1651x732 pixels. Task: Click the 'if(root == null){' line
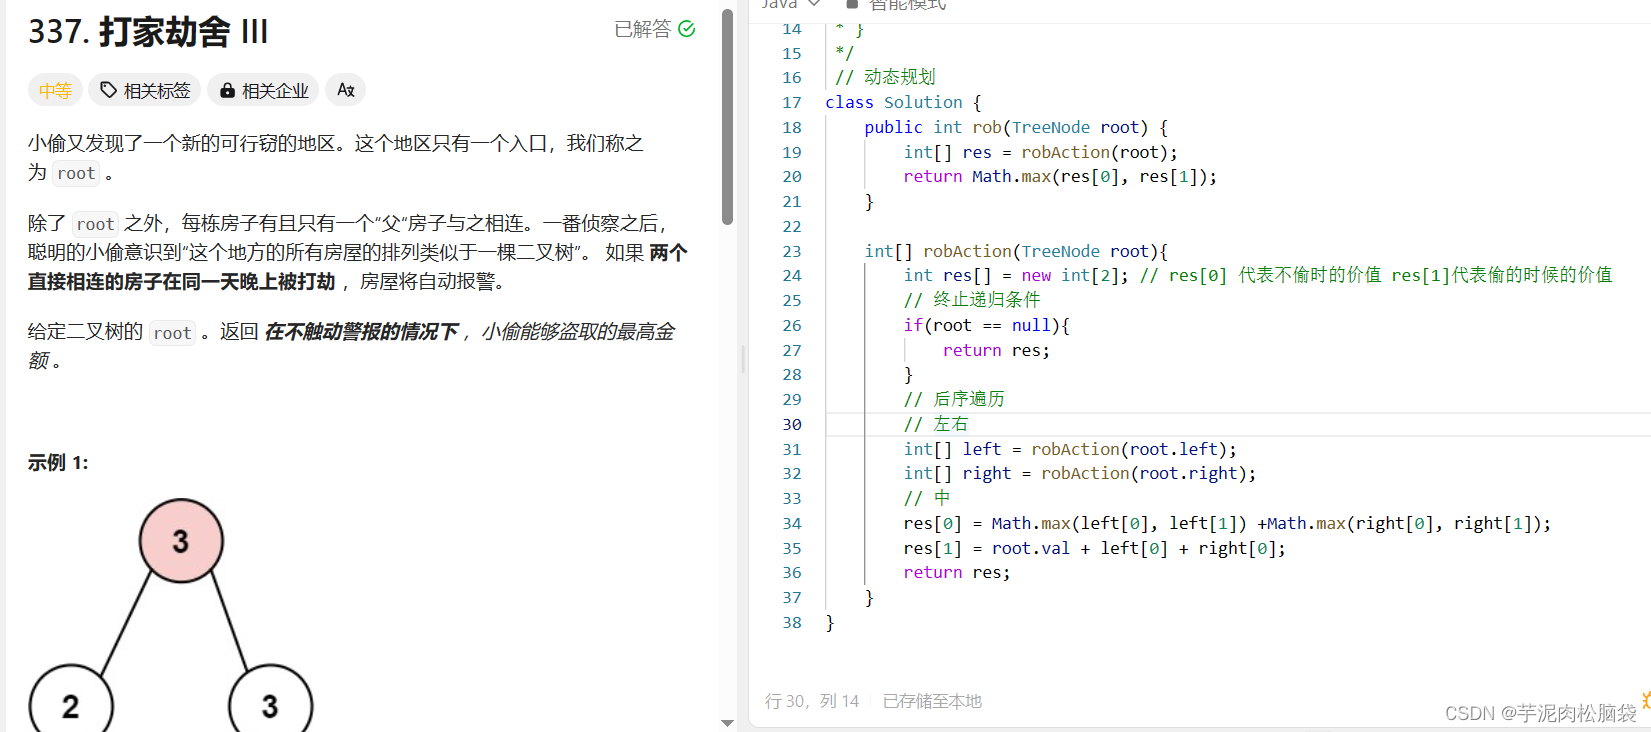[987, 325]
